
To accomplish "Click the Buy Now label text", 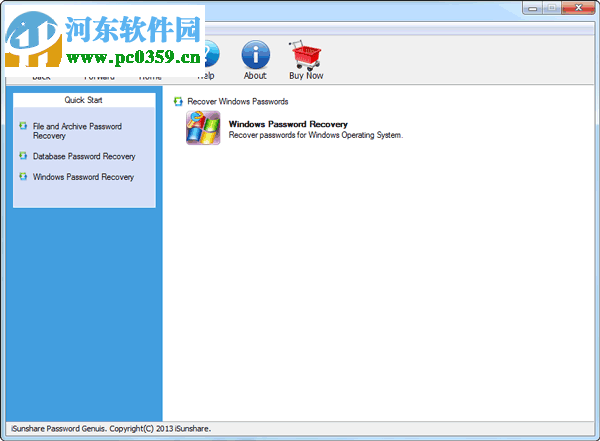I will click(x=306, y=76).
